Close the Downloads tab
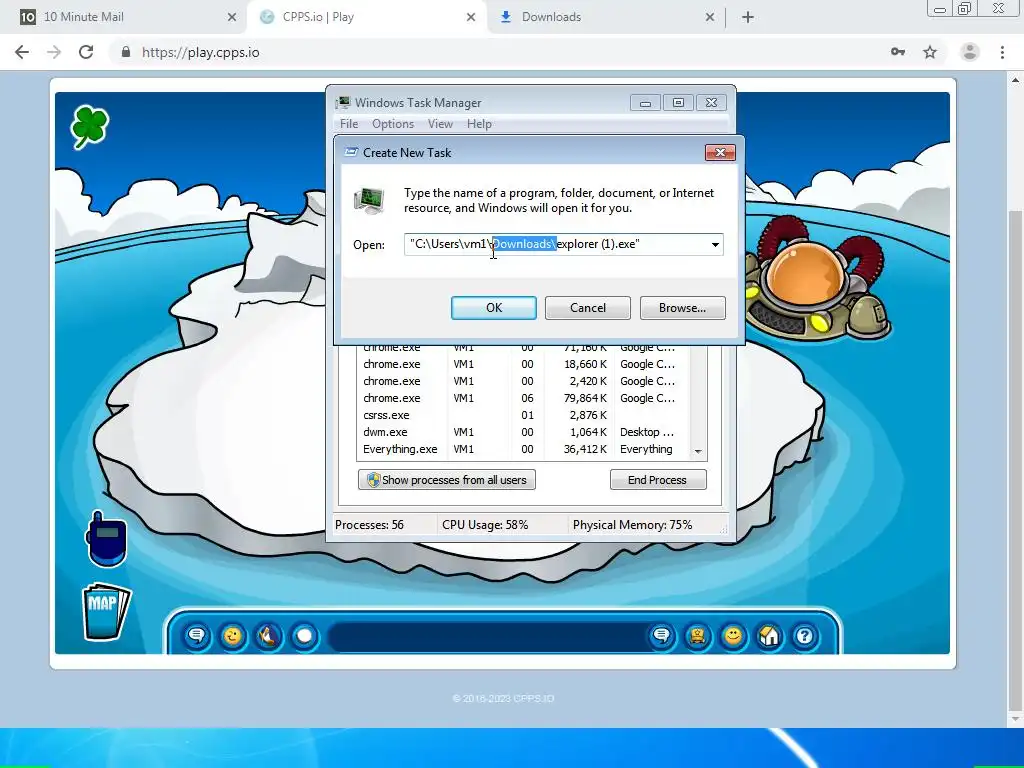 [710, 18]
